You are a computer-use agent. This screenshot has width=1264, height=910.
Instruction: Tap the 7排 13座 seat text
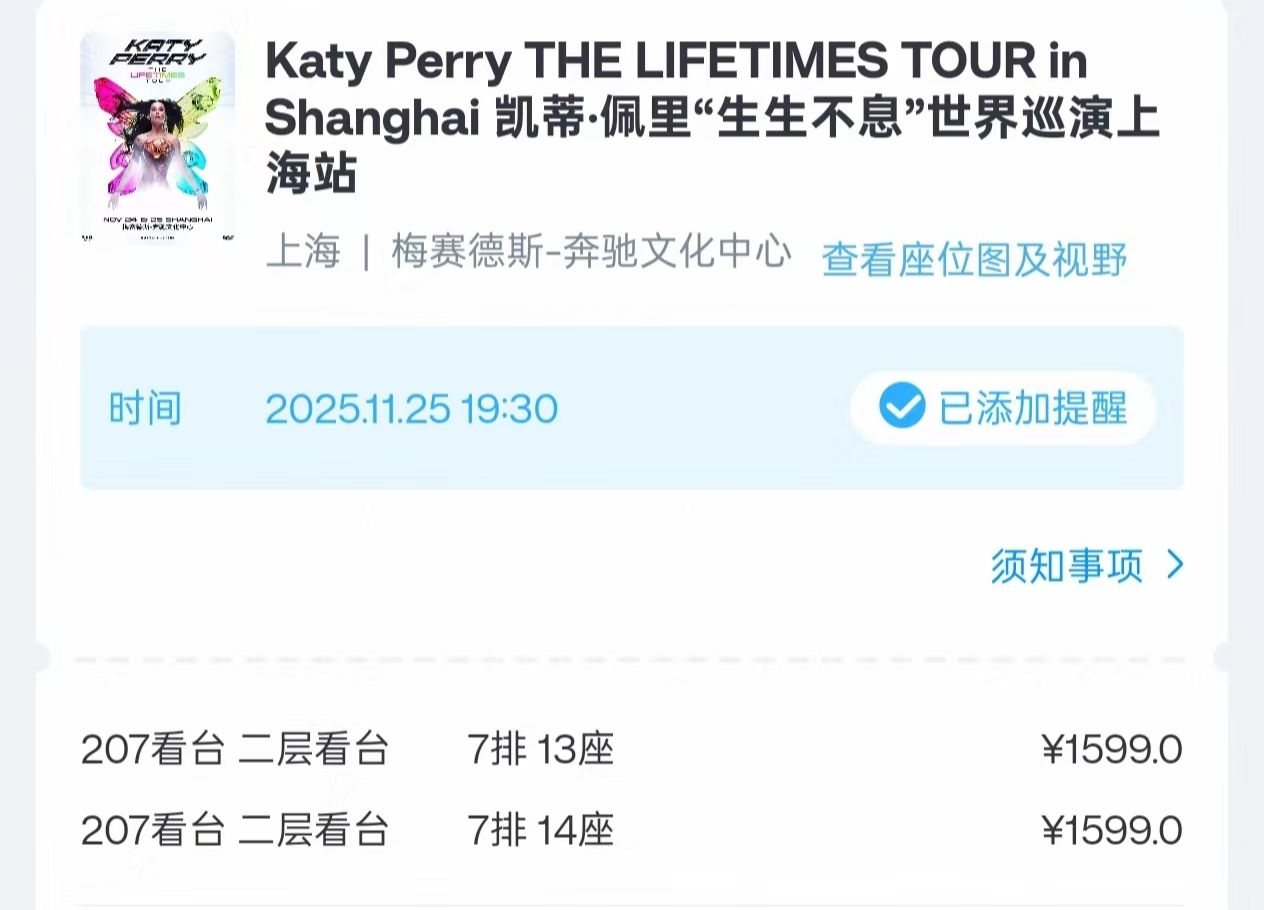[540, 749]
